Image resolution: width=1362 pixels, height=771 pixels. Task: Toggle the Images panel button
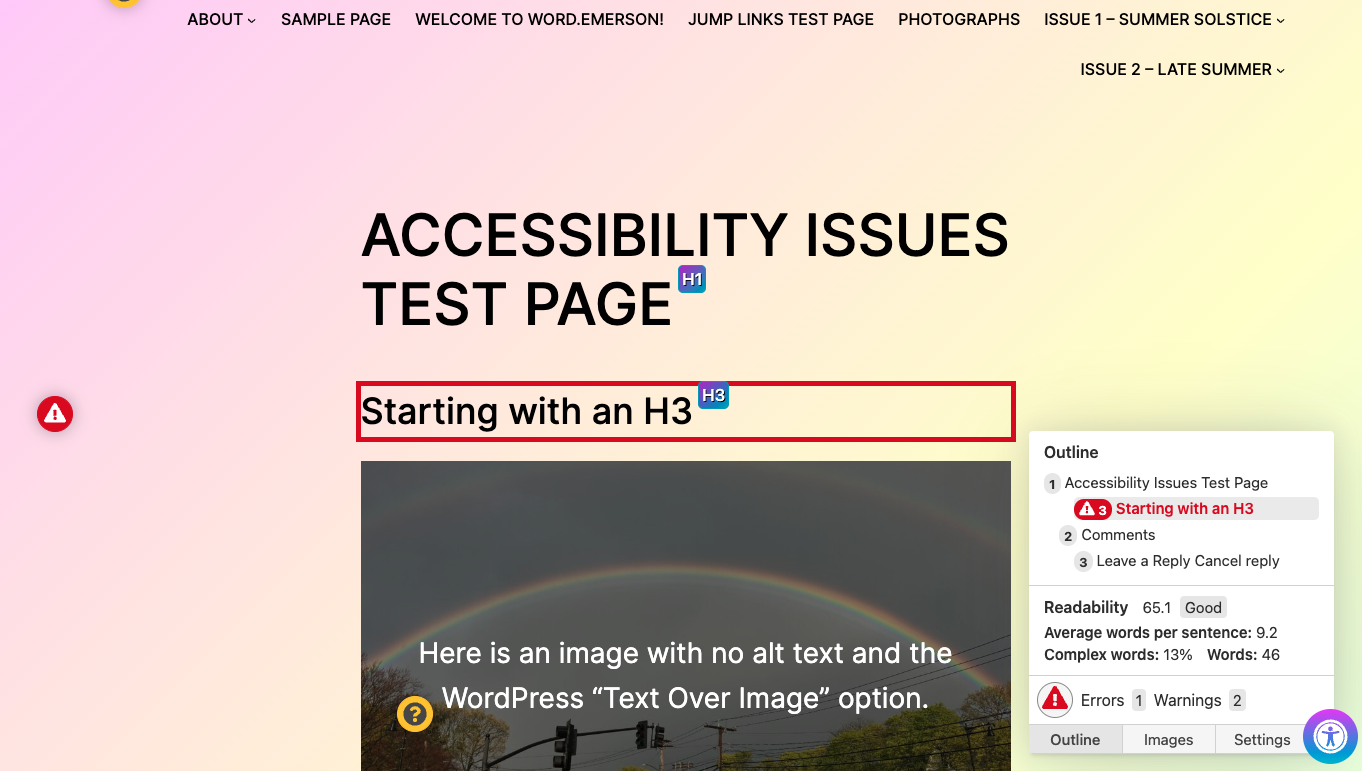(1168, 740)
